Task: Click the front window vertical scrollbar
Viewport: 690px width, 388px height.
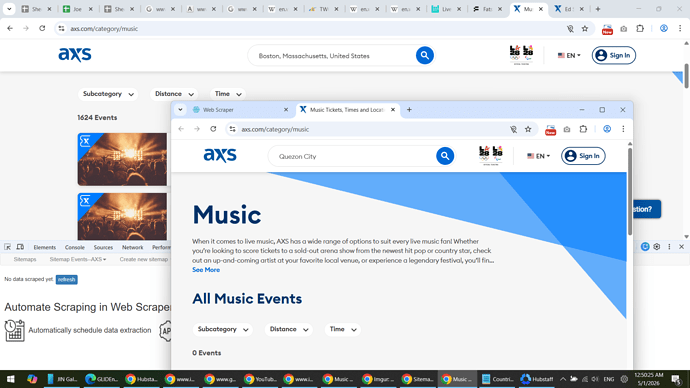Action: click(x=630, y=191)
